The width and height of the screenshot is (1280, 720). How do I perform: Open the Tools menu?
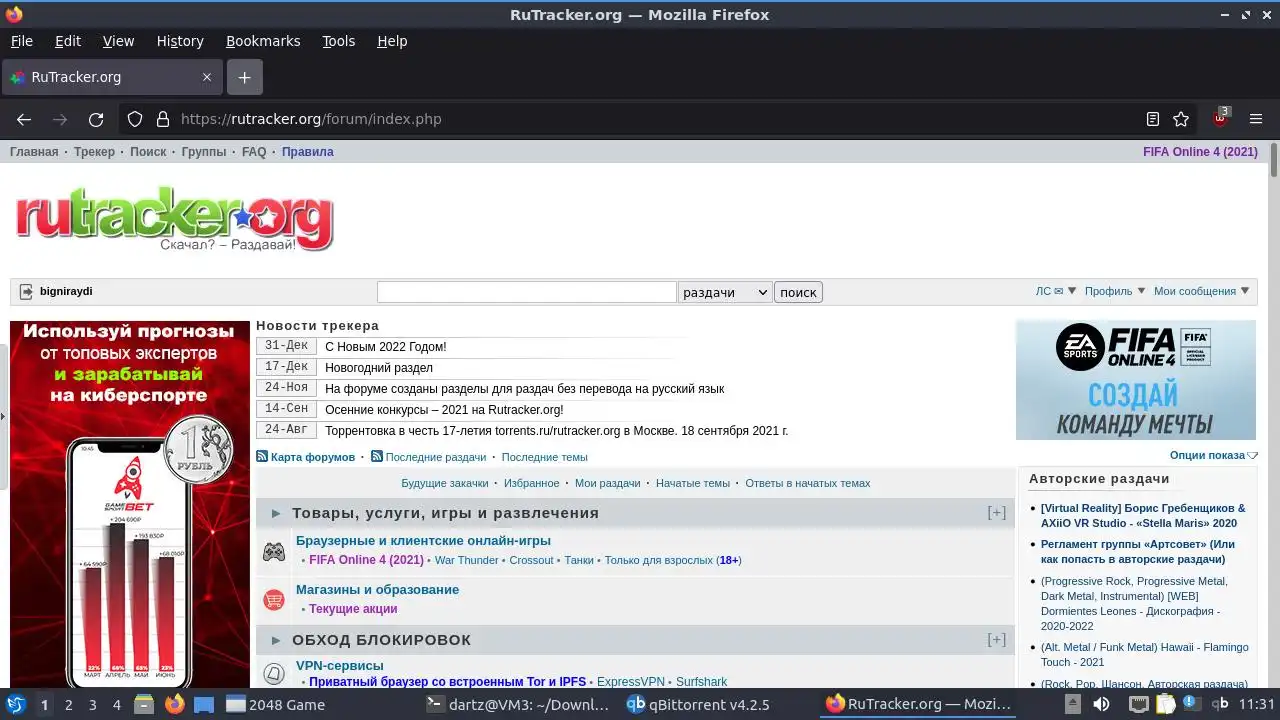click(x=339, y=41)
